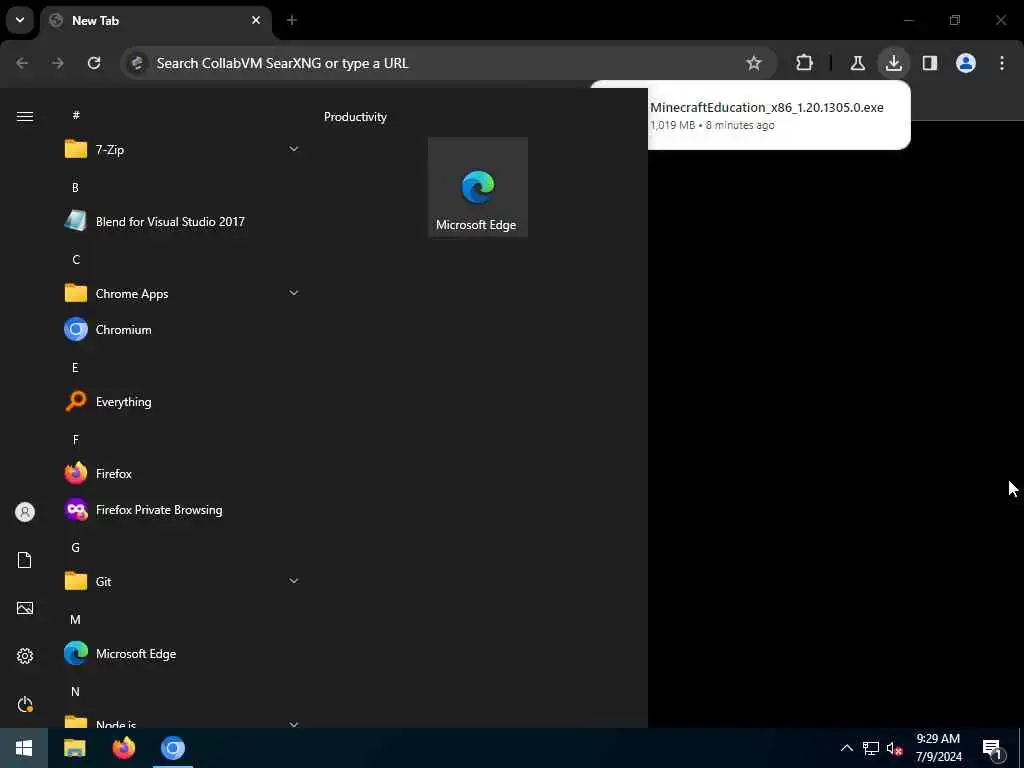Select the letter N section header
This screenshot has height=768, width=1024.
[75, 691]
